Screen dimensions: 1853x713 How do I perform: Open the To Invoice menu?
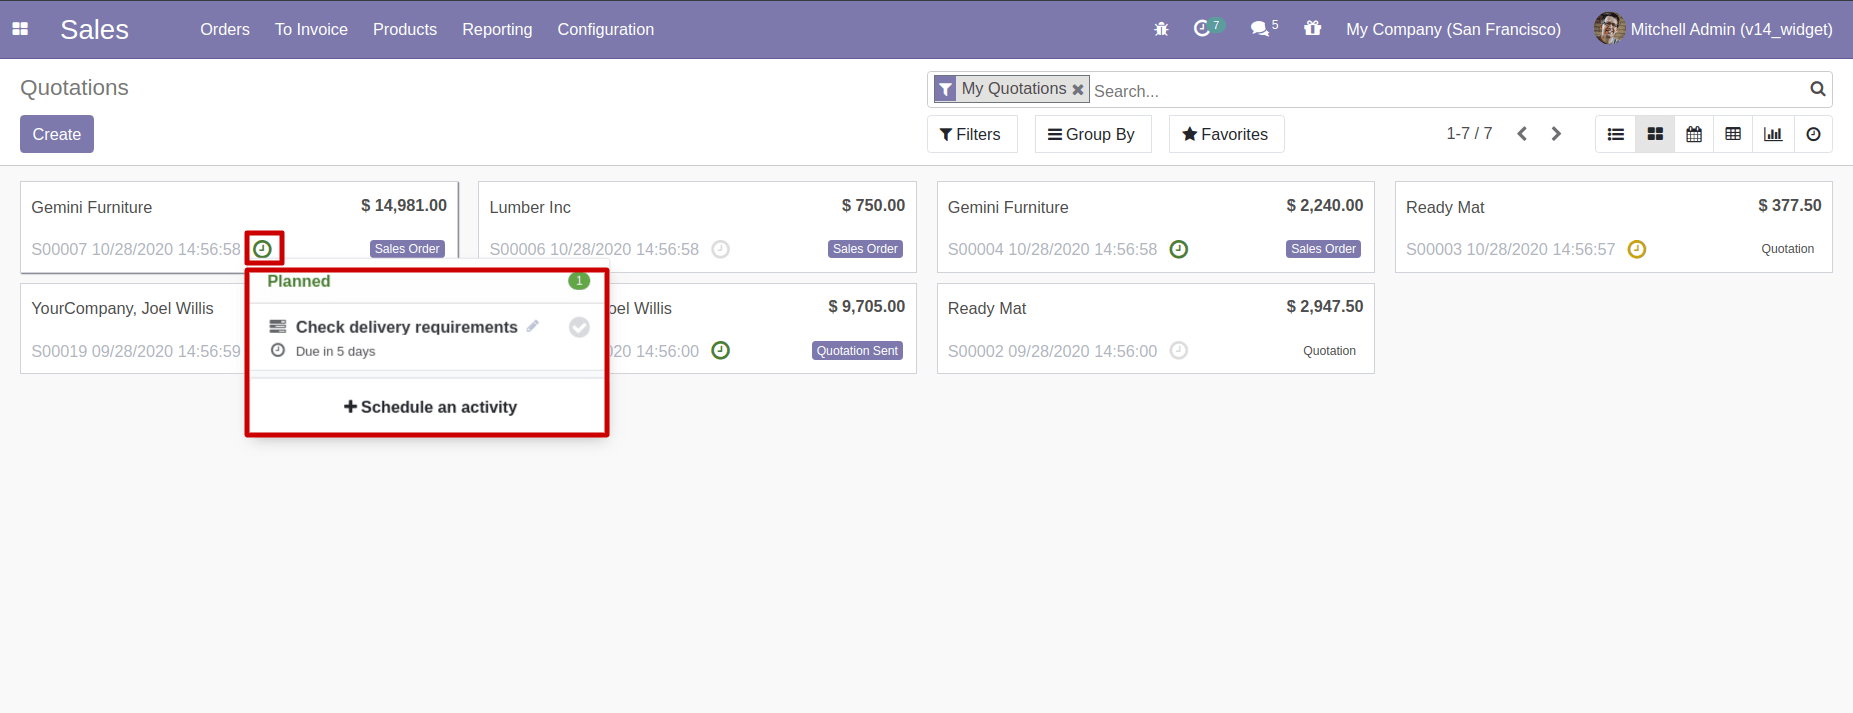click(311, 29)
